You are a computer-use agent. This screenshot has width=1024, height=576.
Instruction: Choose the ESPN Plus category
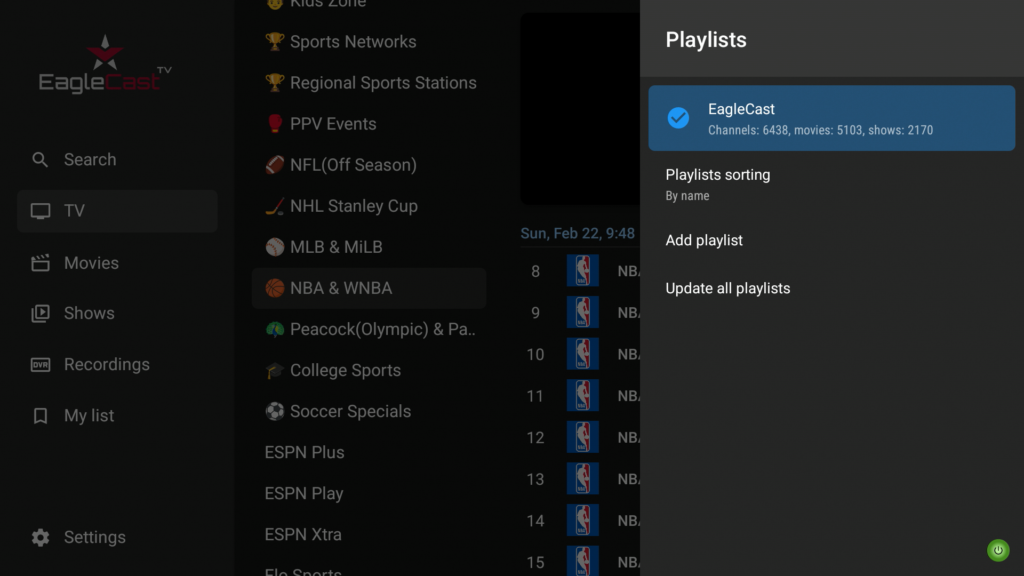(x=304, y=452)
